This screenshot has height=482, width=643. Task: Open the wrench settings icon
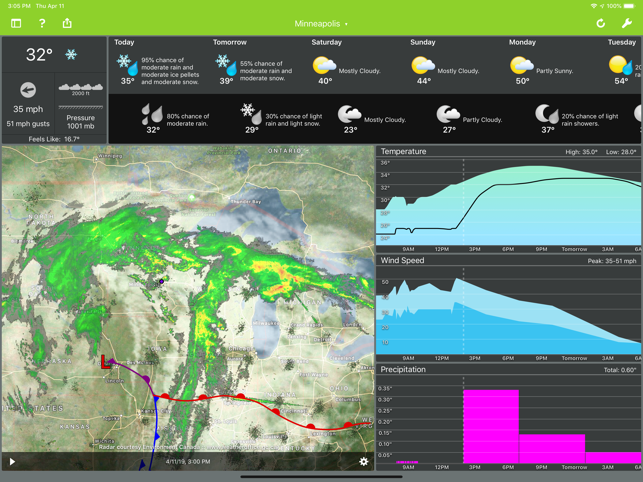(627, 23)
